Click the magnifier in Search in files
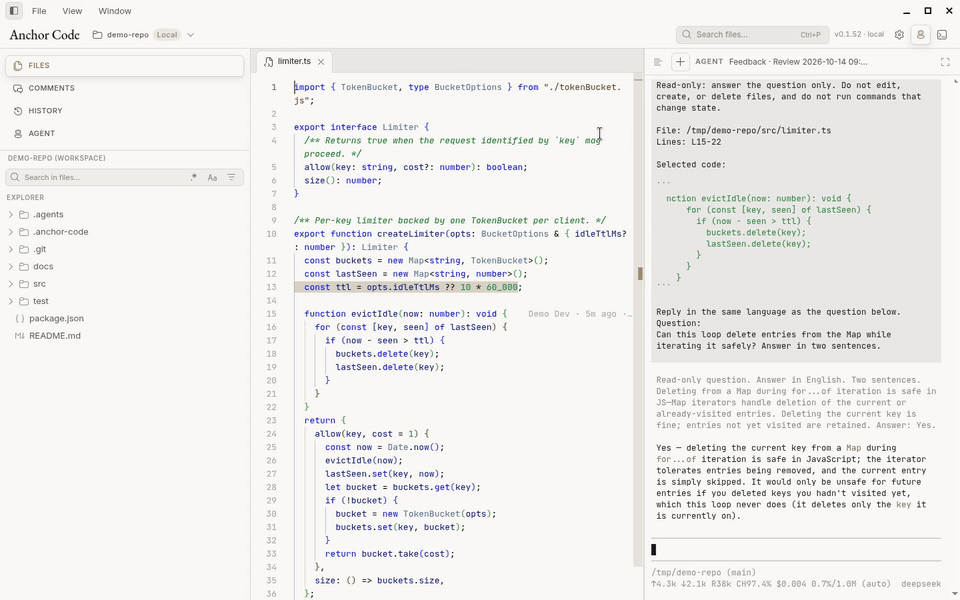 (15, 178)
